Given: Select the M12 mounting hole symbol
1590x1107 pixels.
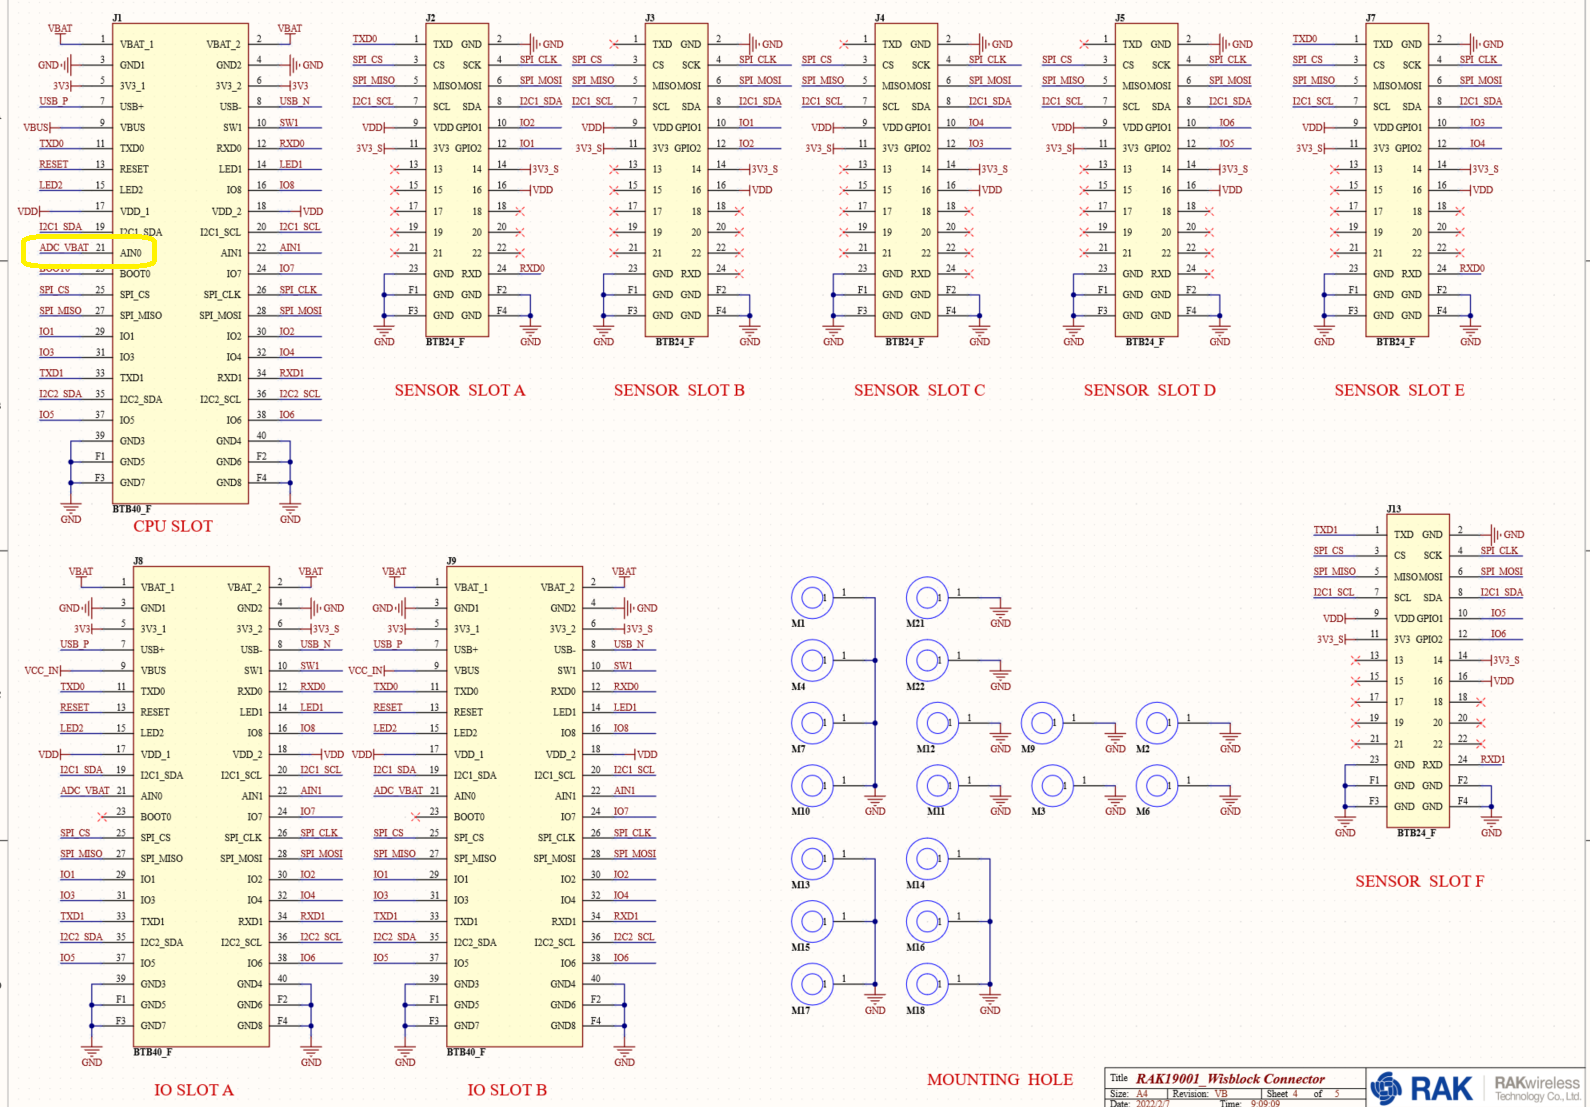Looking at the screenshot, I should [937, 722].
